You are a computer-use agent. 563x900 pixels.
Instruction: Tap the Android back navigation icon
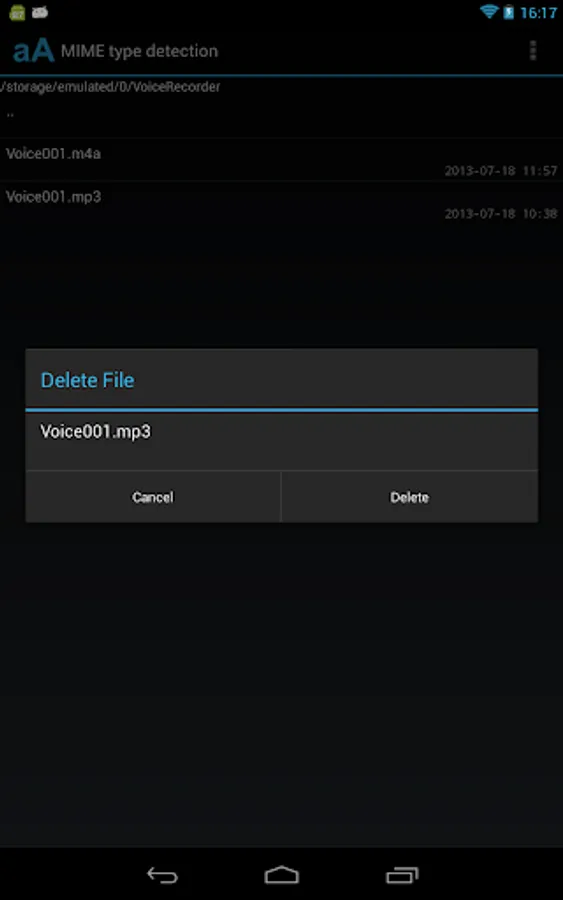tap(162, 875)
